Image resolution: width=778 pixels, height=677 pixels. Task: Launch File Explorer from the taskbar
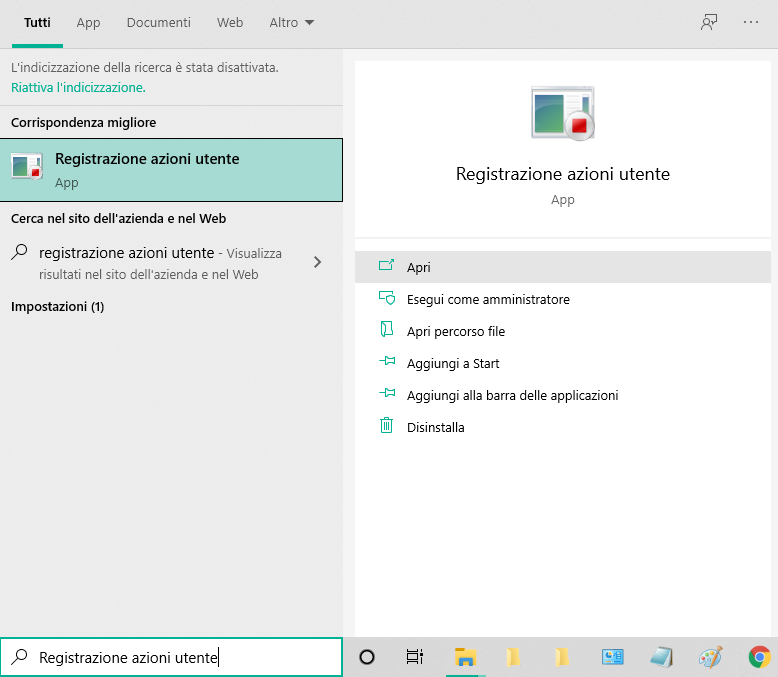point(464,657)
